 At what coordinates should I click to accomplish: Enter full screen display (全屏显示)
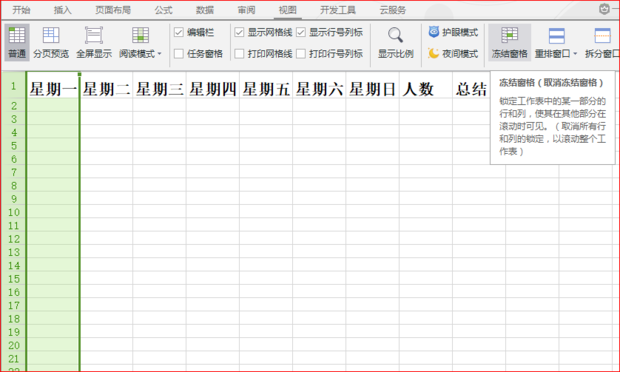pyautogui.click(x=94, y=42)
